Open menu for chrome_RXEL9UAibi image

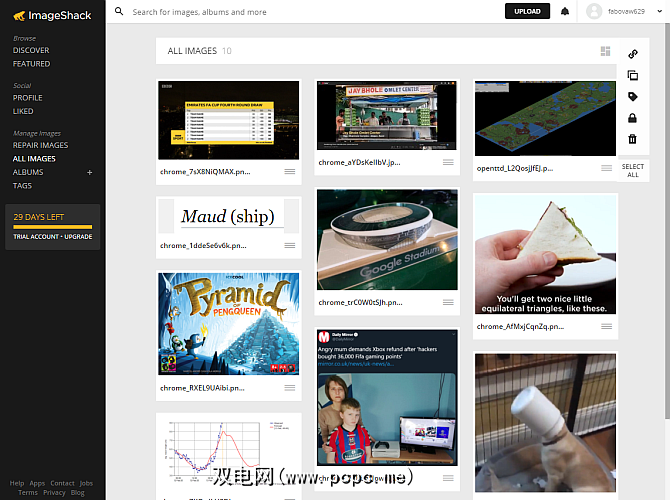coord(290,388)
